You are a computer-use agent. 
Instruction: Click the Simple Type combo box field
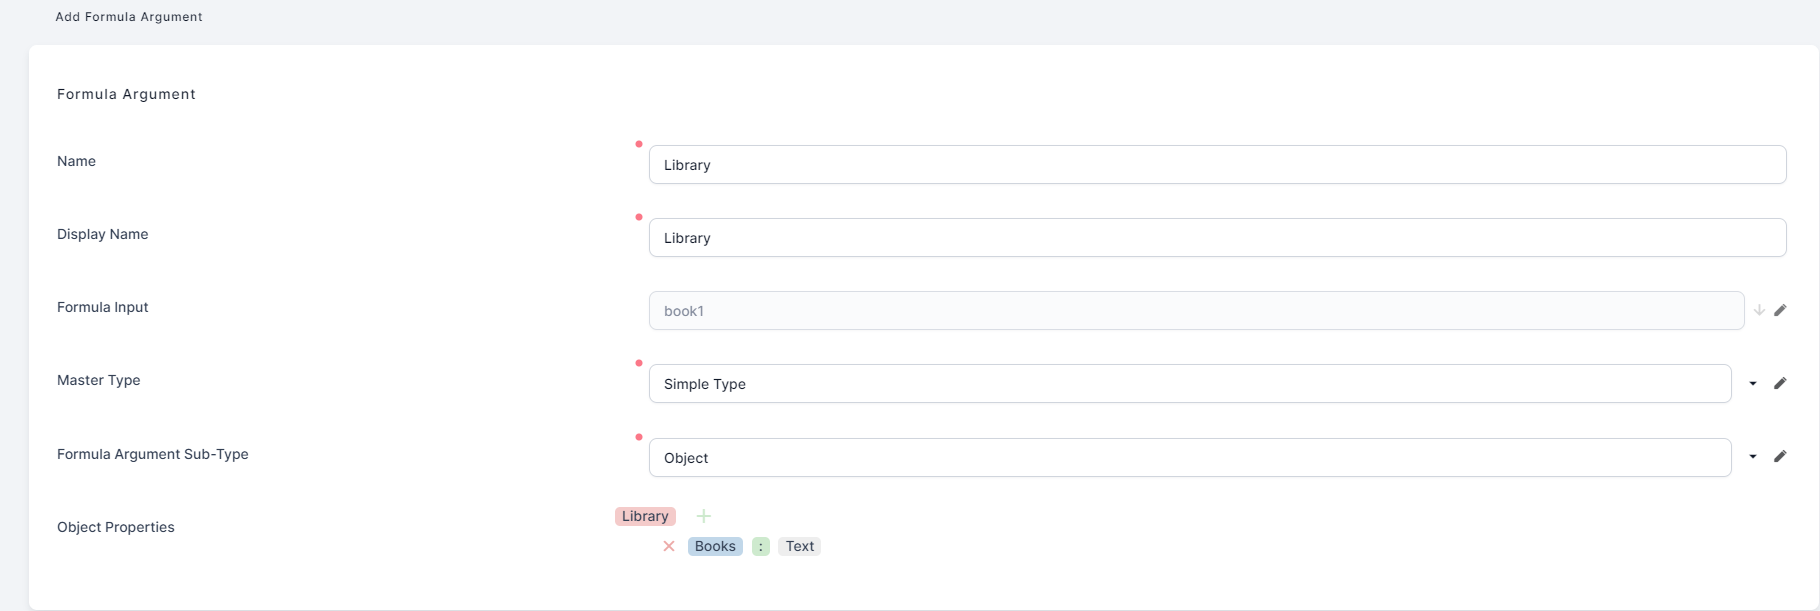coord(1189,384)
